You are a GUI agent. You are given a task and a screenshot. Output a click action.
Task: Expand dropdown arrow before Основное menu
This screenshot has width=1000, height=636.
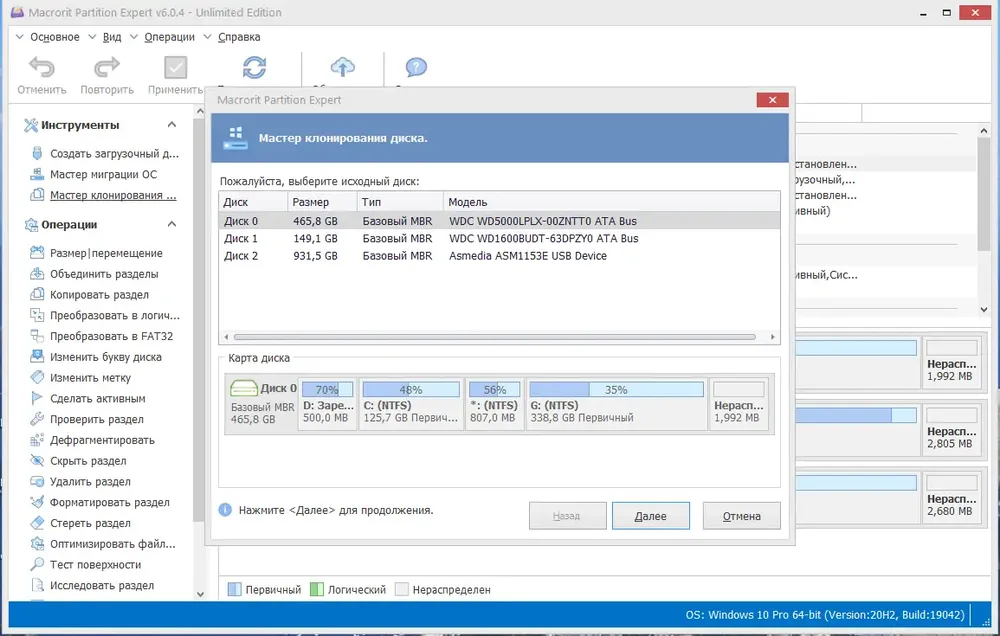pyautogui.click(x=20, y=37)
